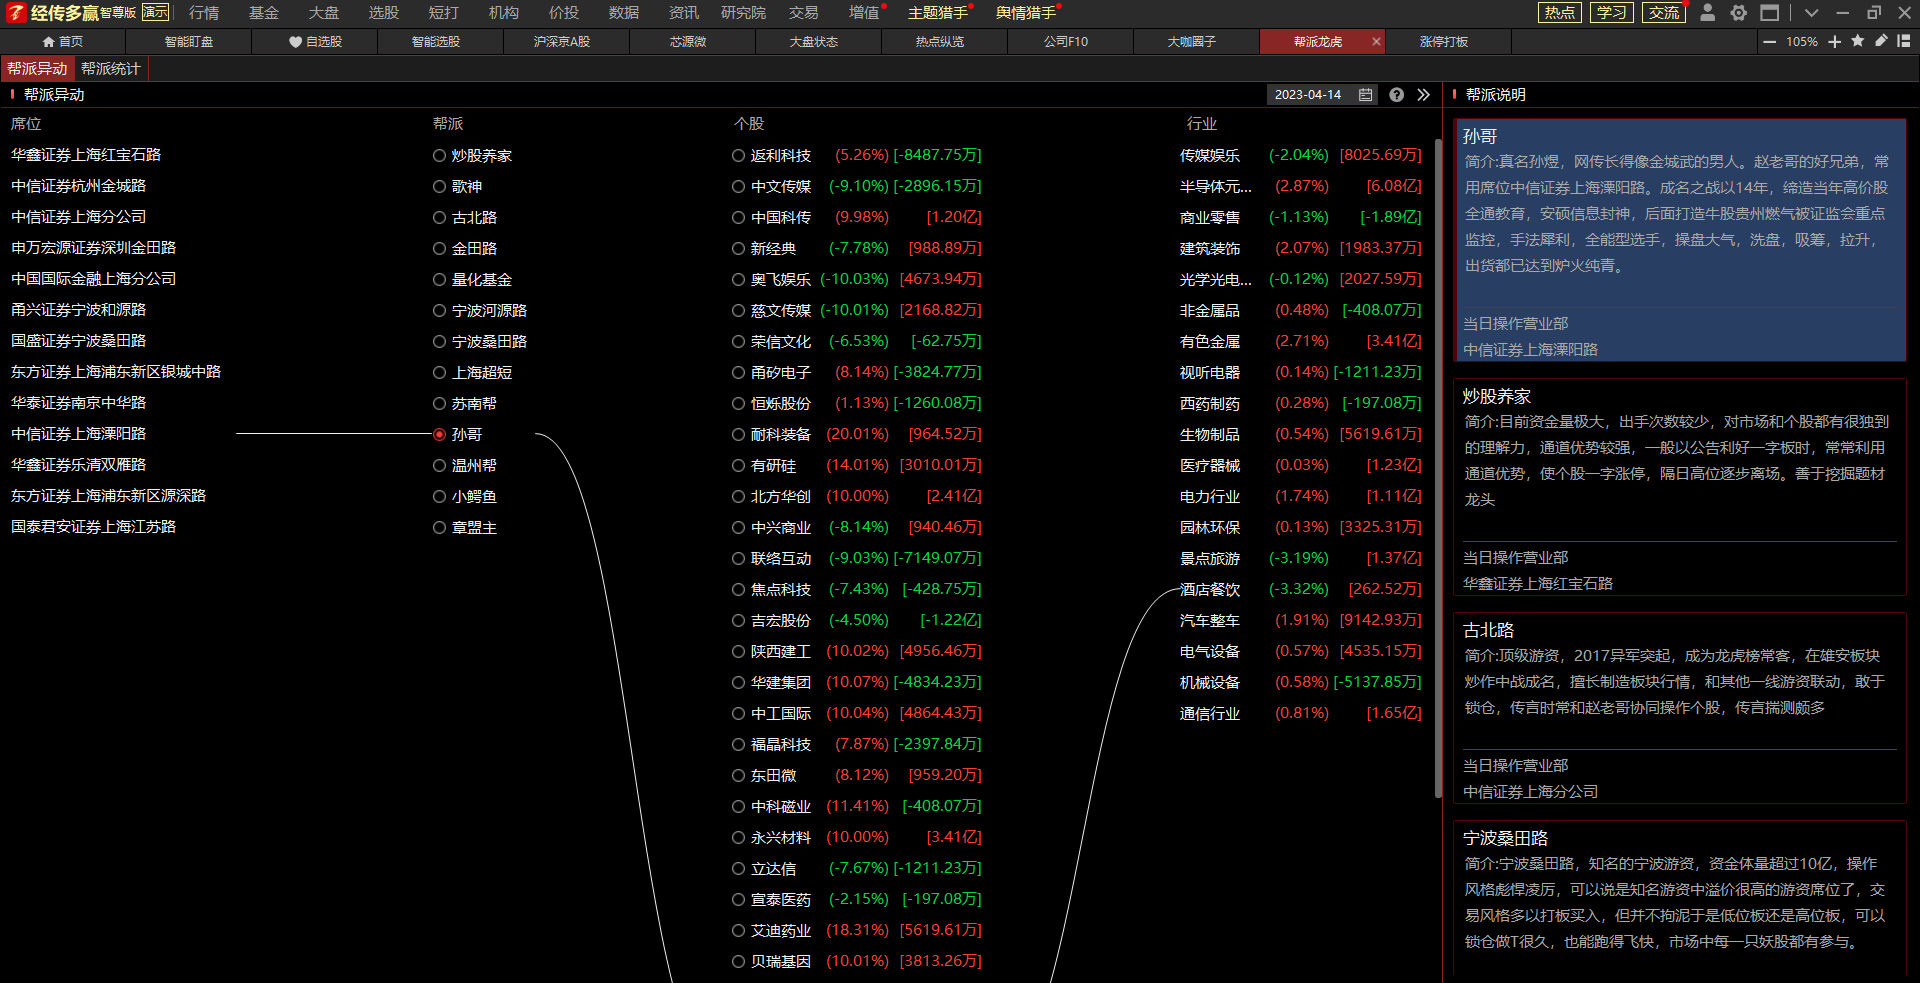Image resolution: width=1920 pixels, height=983 pixels.
Task: Click the 105% zoom level value
Action: 1802,42
